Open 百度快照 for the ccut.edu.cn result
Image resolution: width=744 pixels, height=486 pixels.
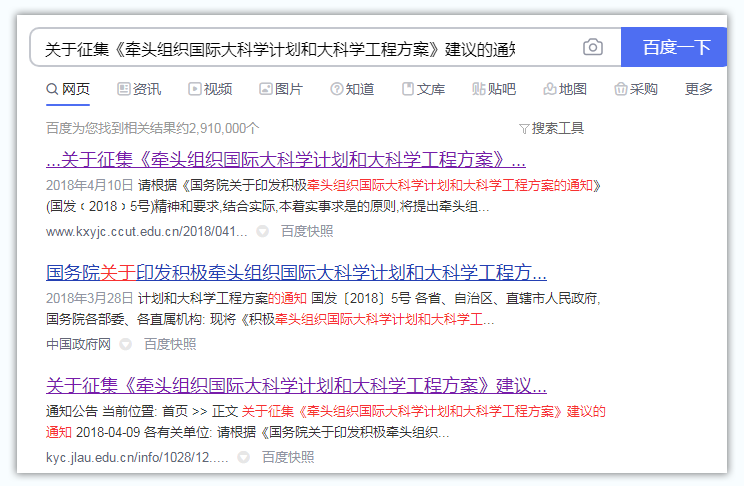307,231
